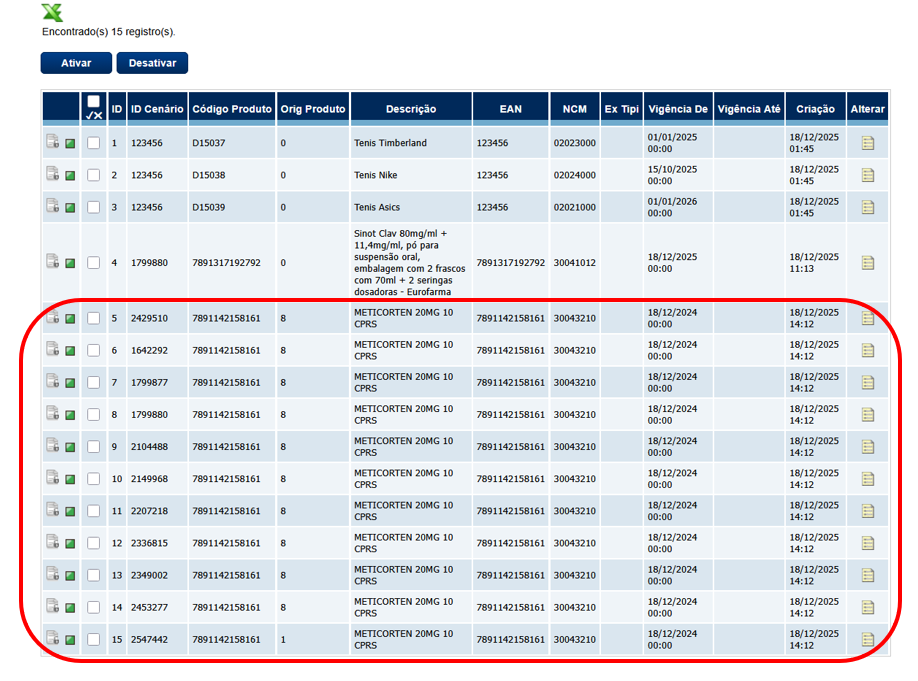918x681 pixels.
Task: Click the Descrição column header
Action: (x=411, y=109)
